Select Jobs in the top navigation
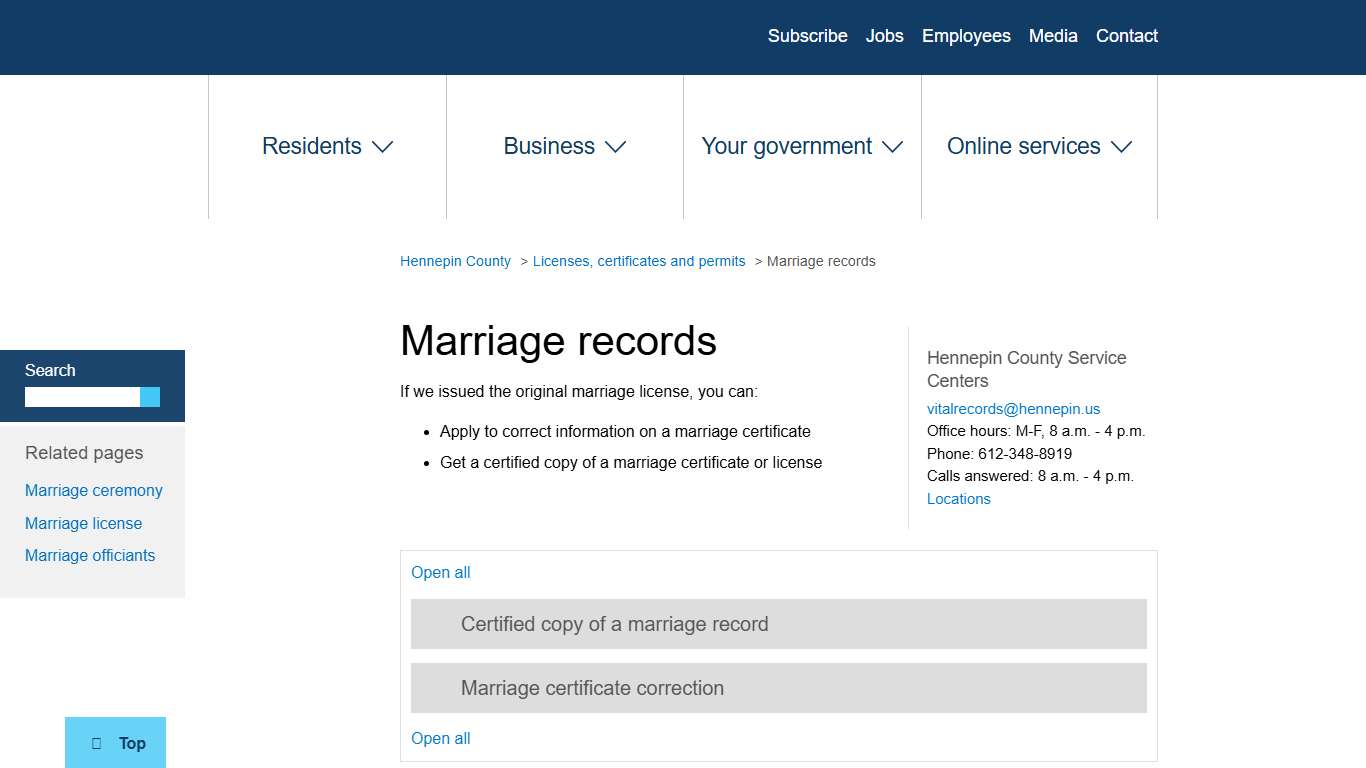Image resolution: width=1366 pixels, height=768 pixels. [x=884, y=36]
